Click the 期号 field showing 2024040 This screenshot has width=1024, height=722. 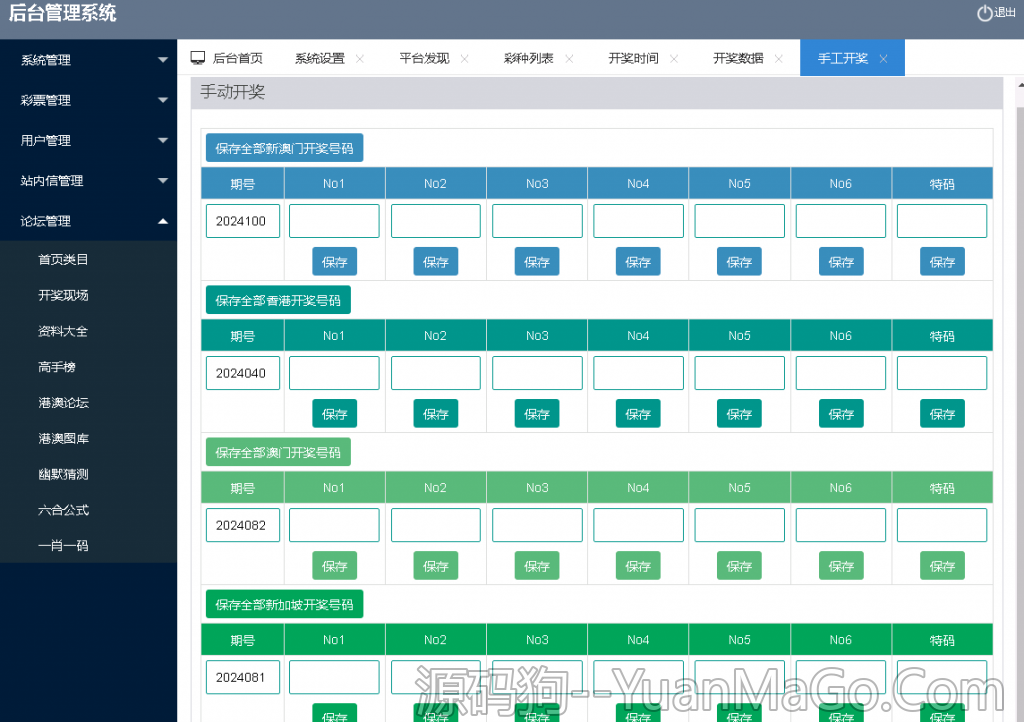click(x=242, y=373)
